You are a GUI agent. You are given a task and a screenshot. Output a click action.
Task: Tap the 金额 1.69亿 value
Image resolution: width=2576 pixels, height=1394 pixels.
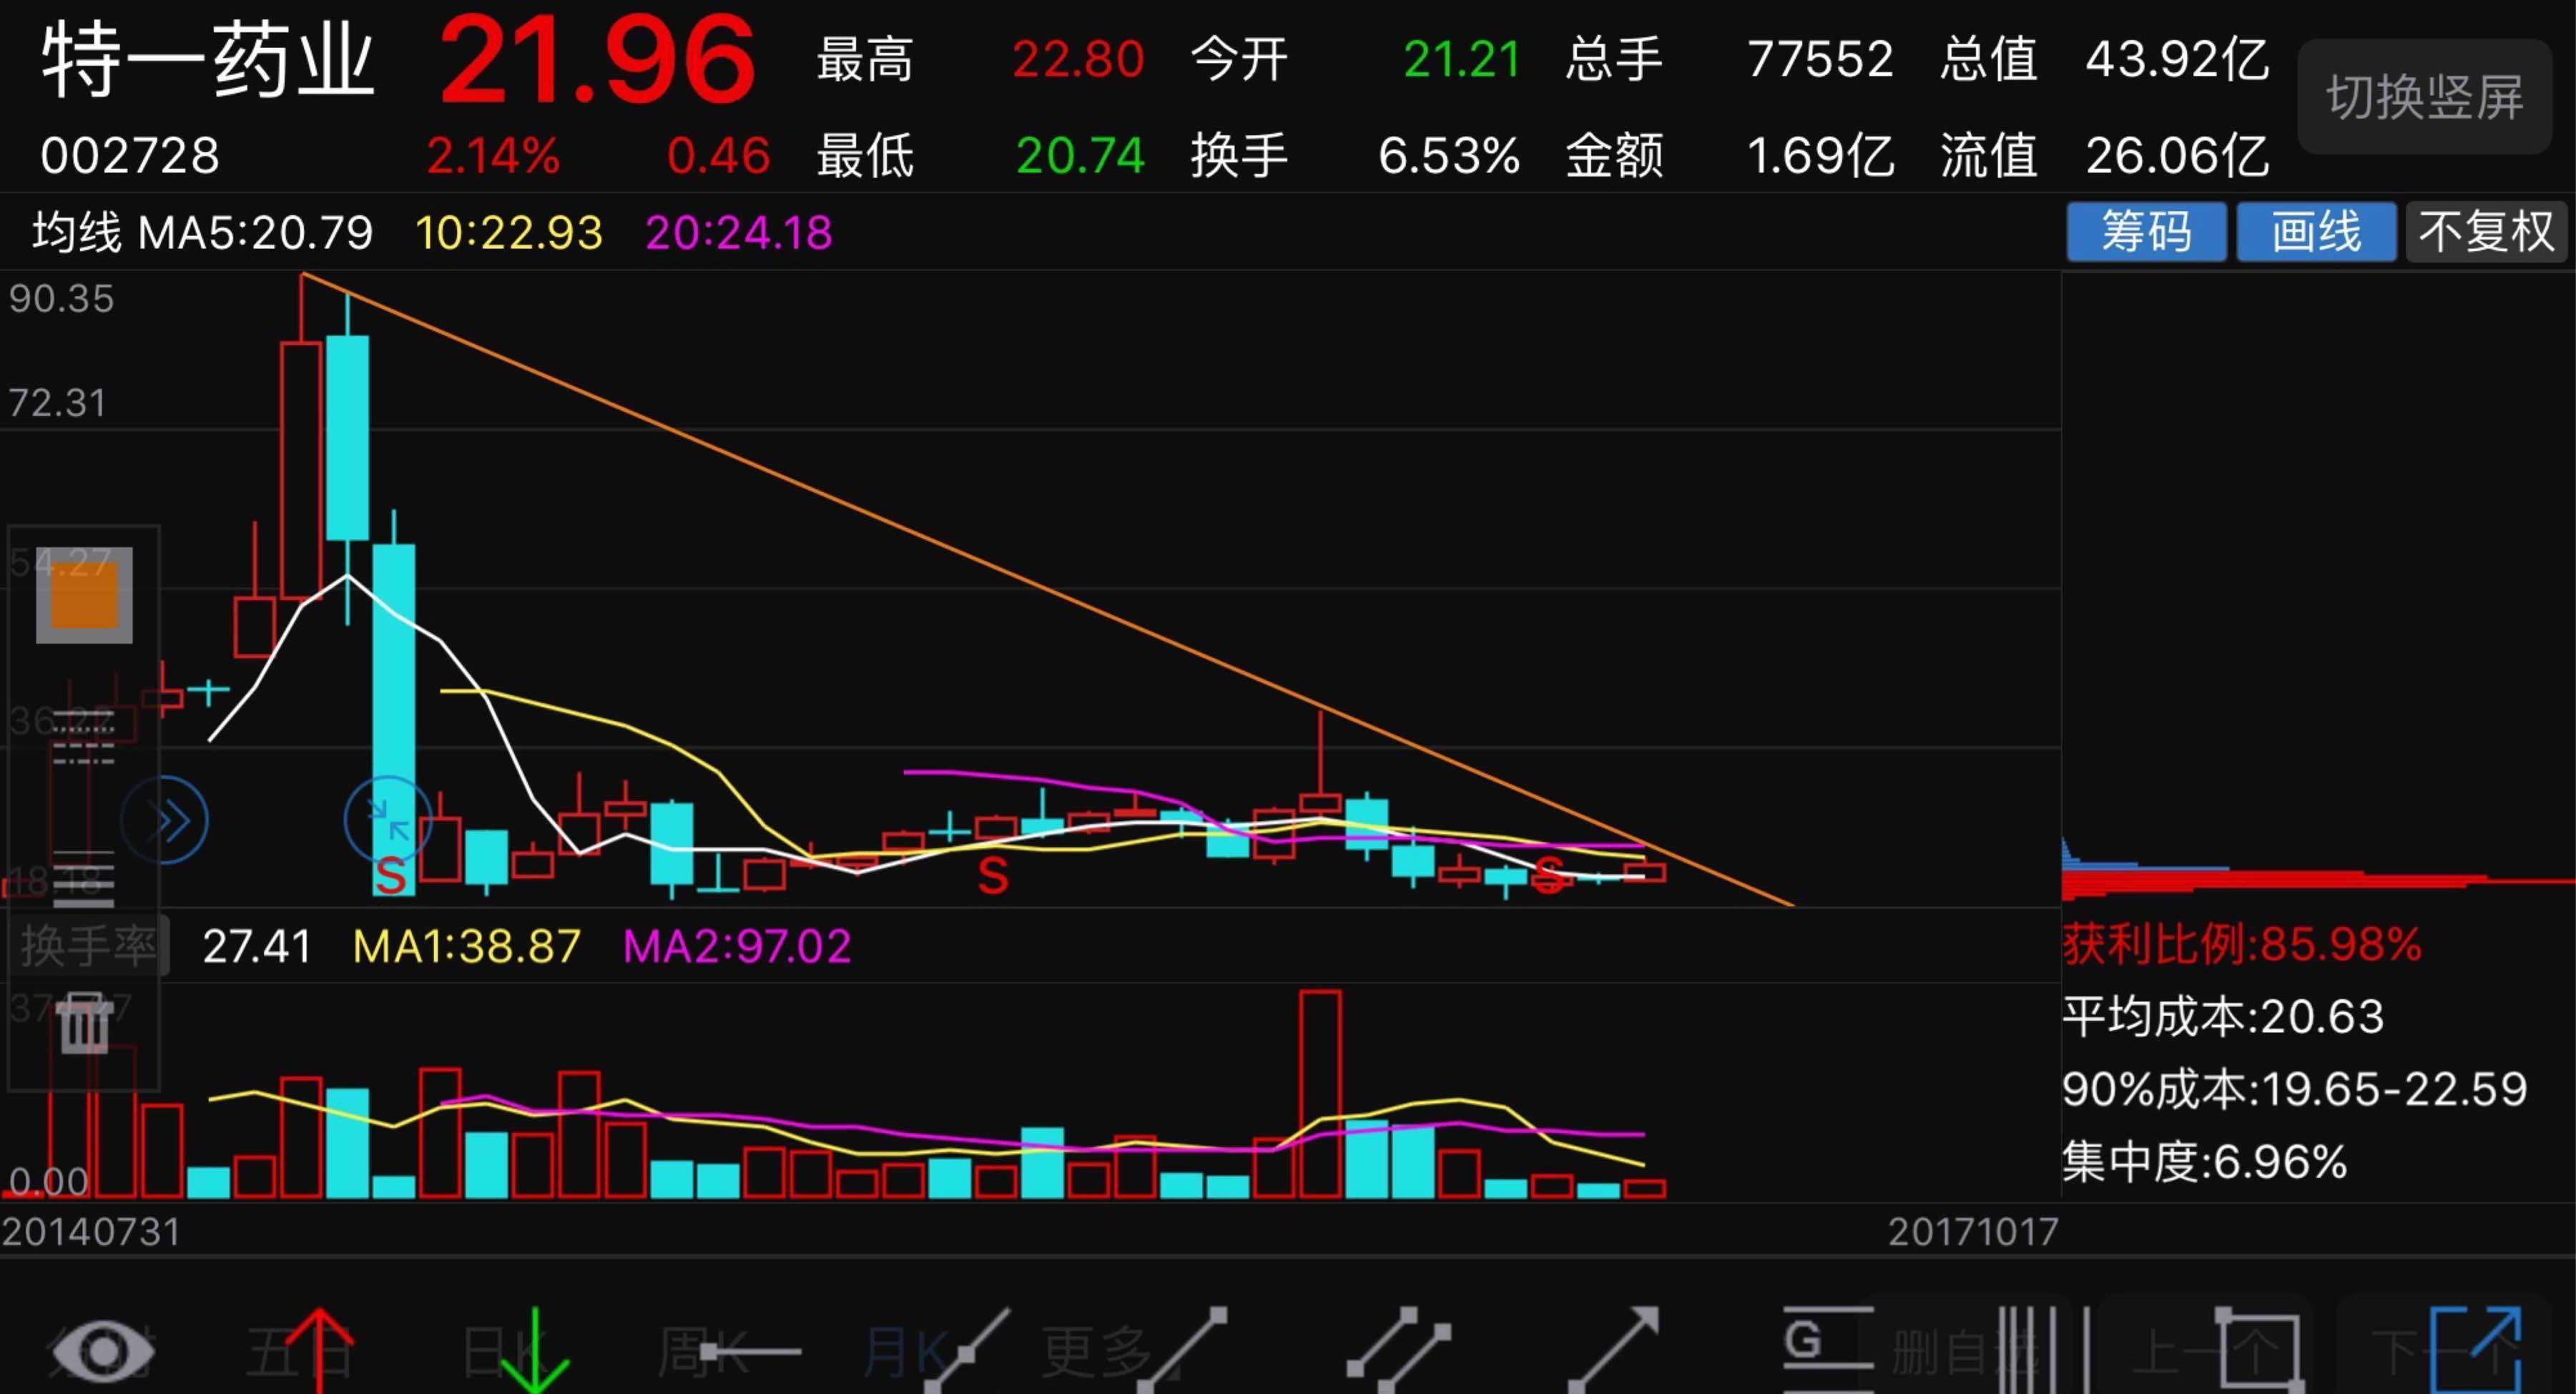(1820, 156)
